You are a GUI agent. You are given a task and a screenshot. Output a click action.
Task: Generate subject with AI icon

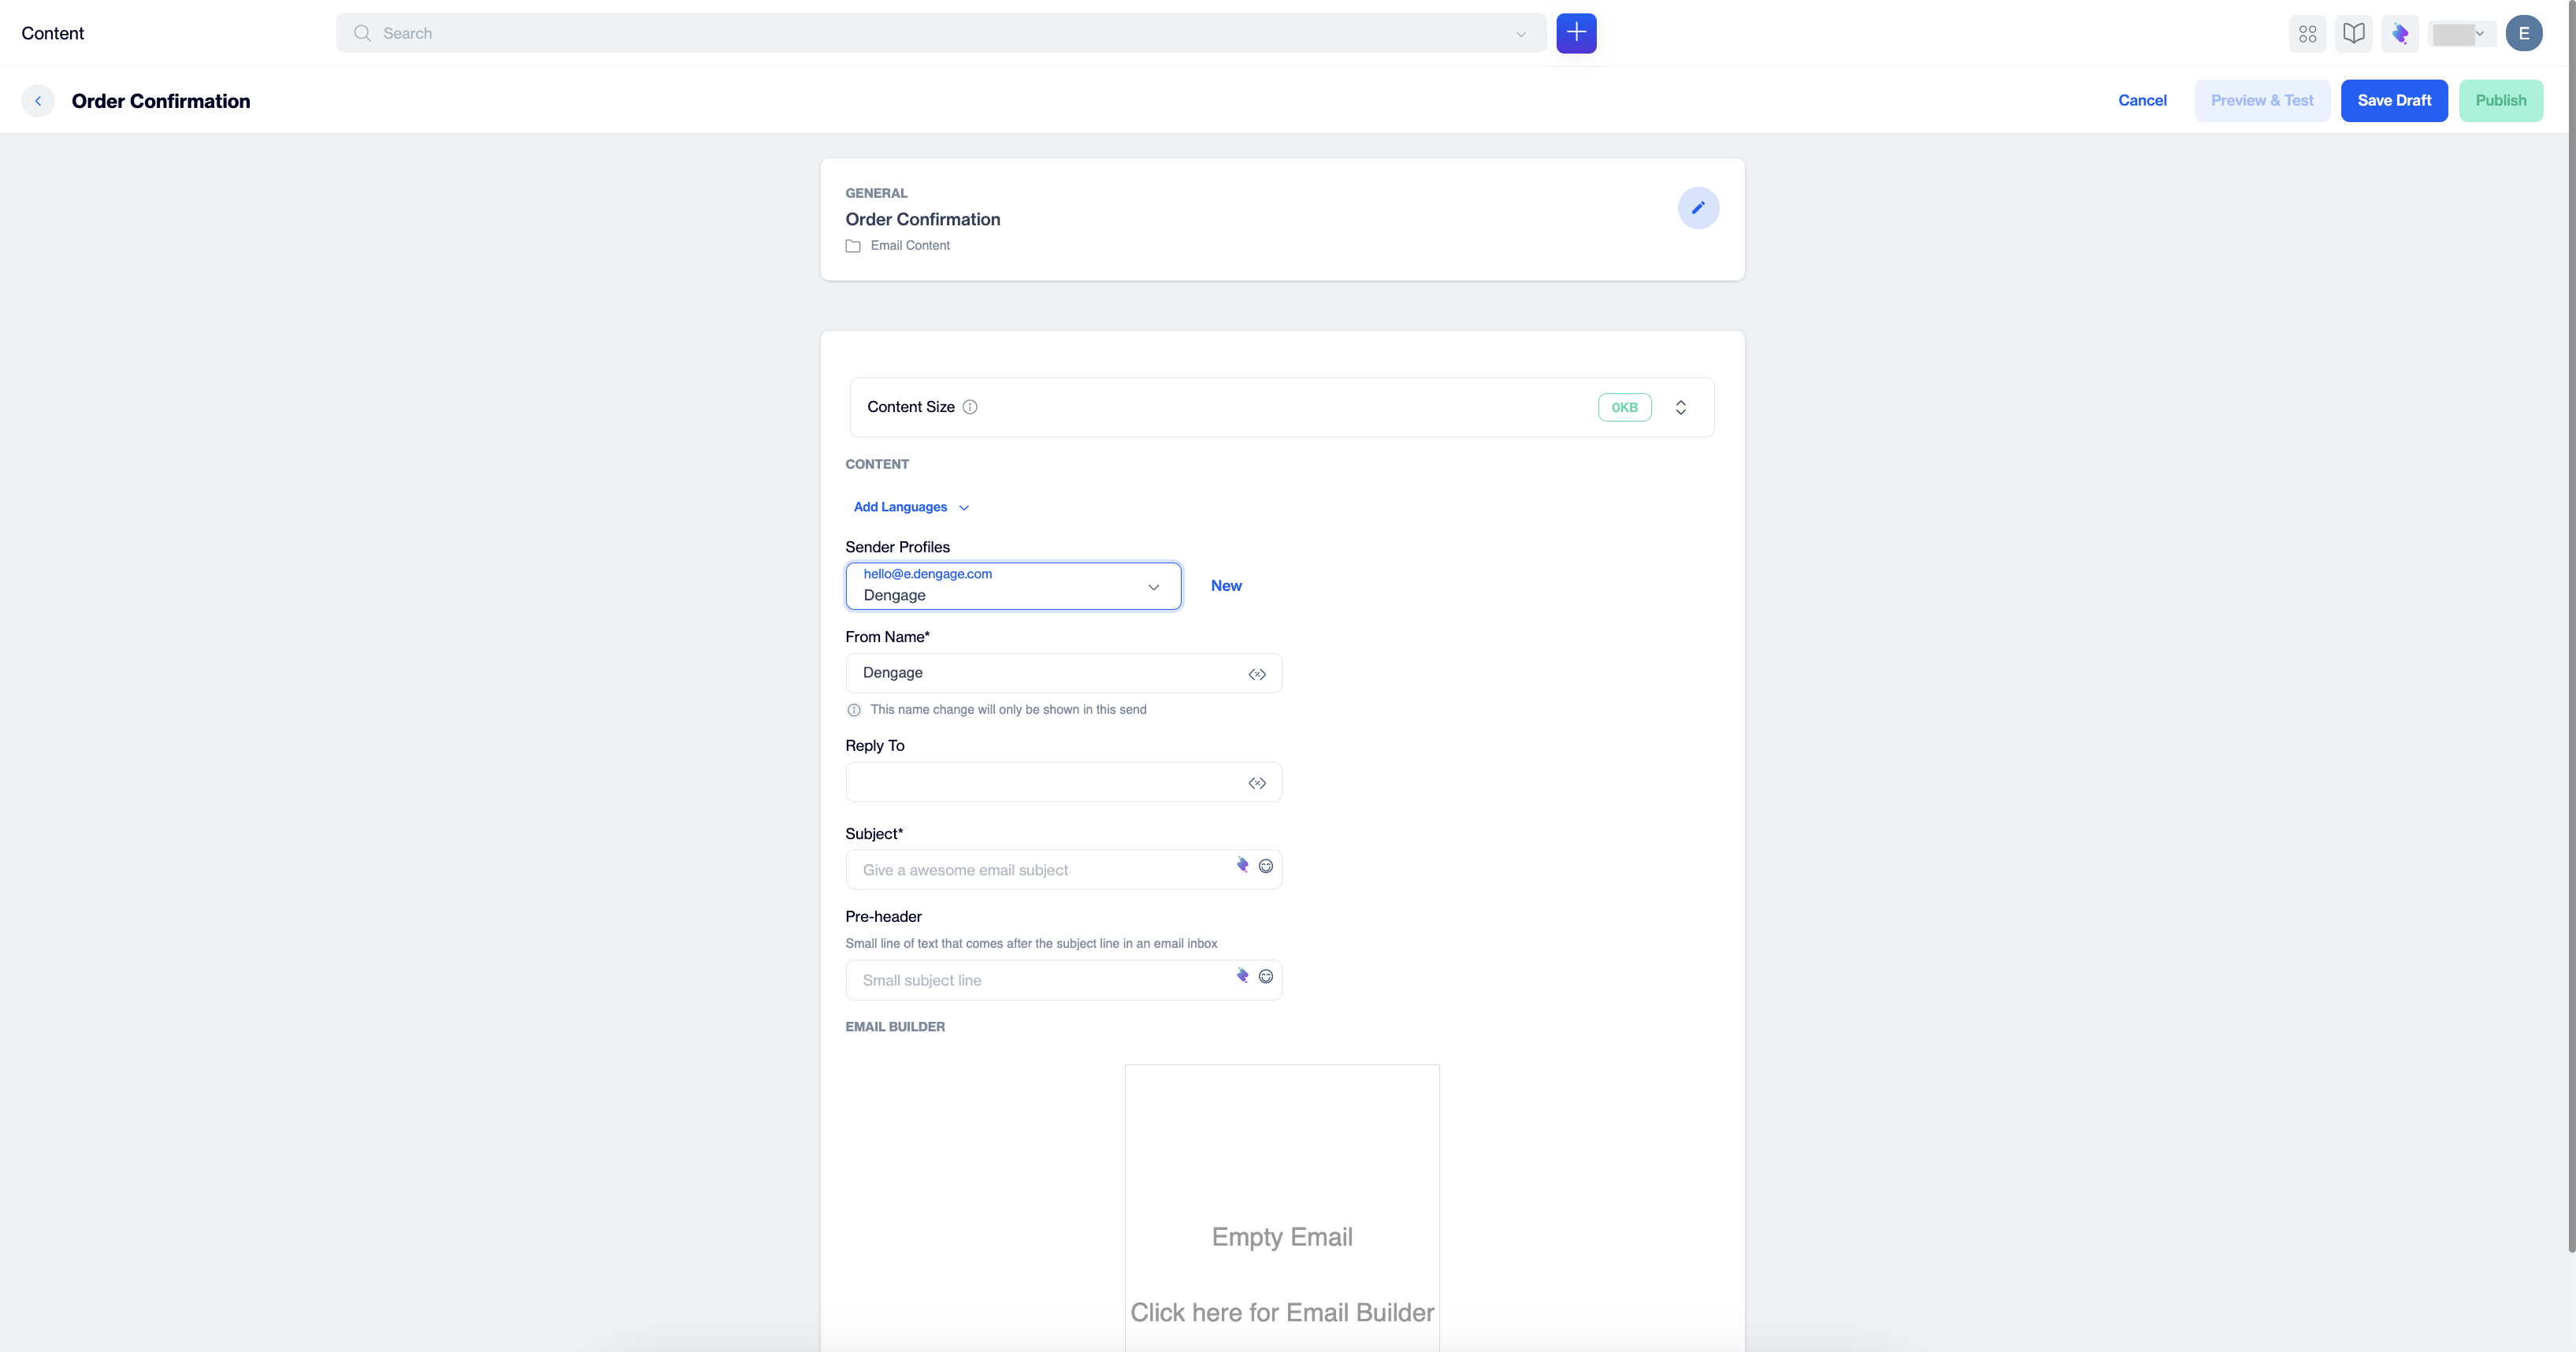1242,865
